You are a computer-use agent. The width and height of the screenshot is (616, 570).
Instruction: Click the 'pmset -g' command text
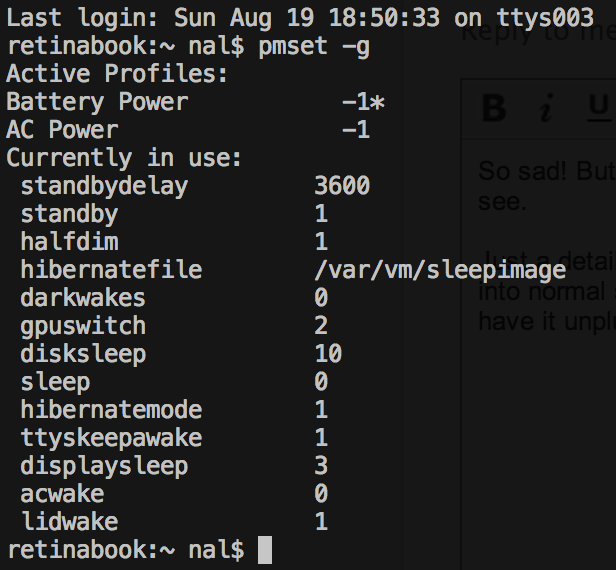point(311,46)
